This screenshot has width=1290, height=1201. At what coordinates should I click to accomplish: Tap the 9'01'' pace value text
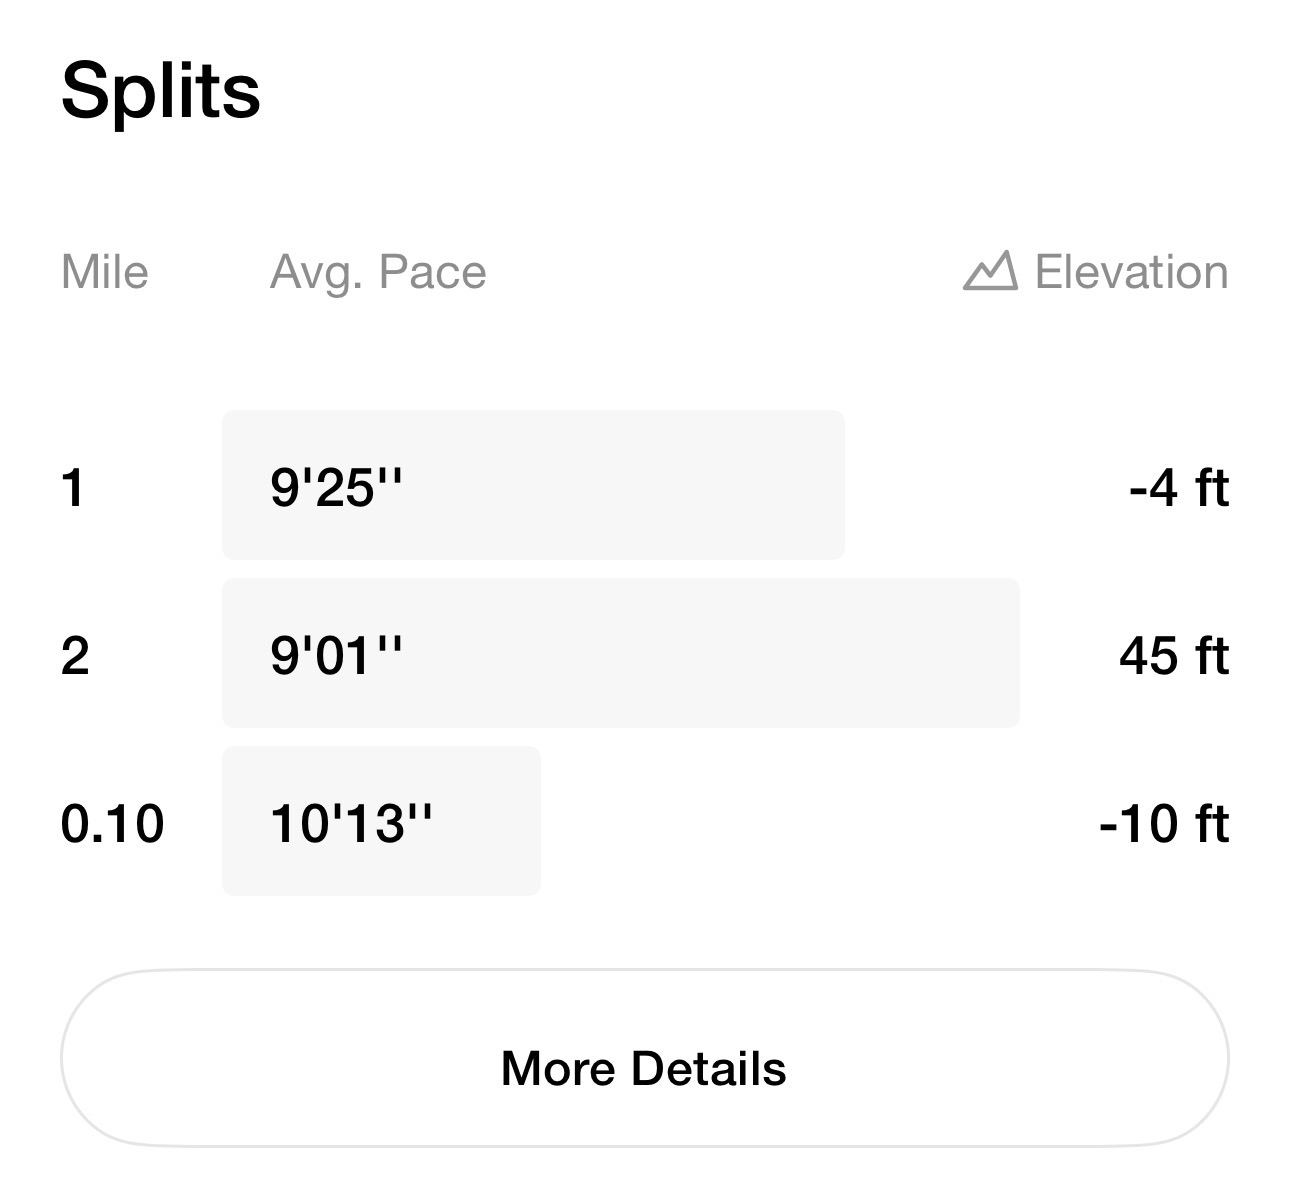coord(336,656)
